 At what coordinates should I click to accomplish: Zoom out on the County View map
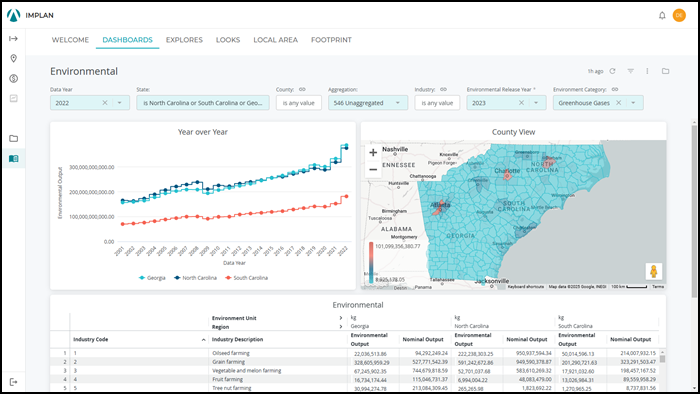(x=373, y=170)
